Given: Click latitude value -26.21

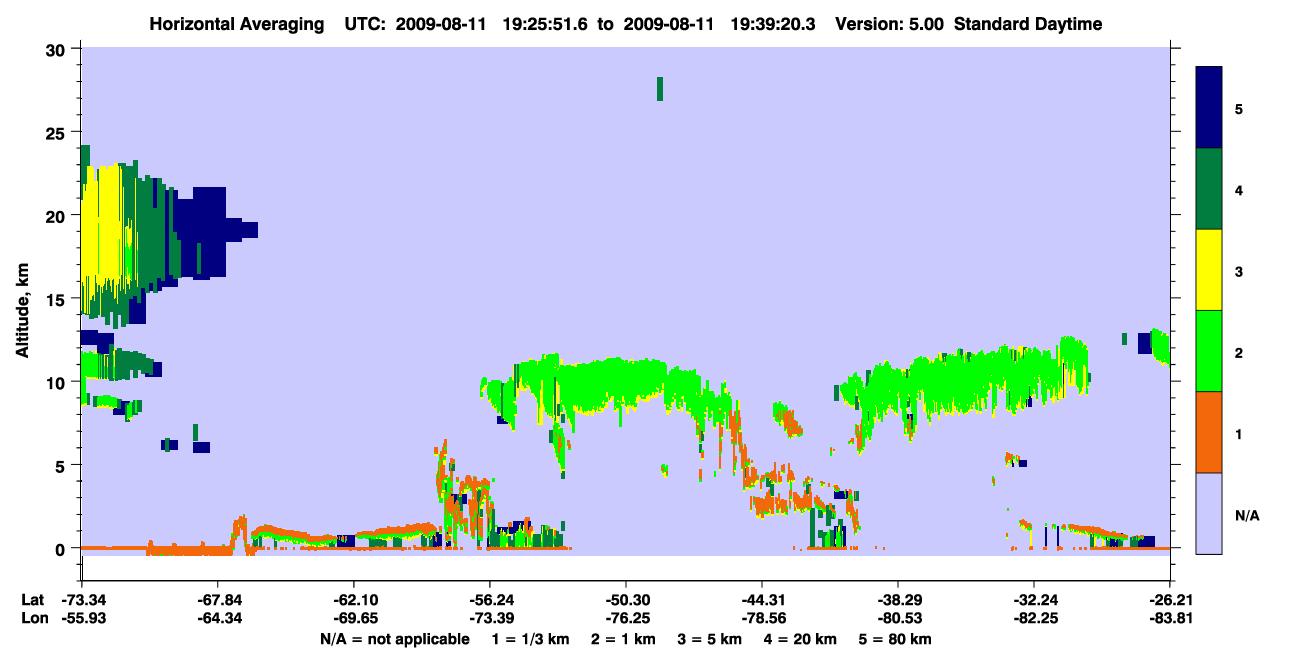Looking at the screenshot, I should [1170, 600].
